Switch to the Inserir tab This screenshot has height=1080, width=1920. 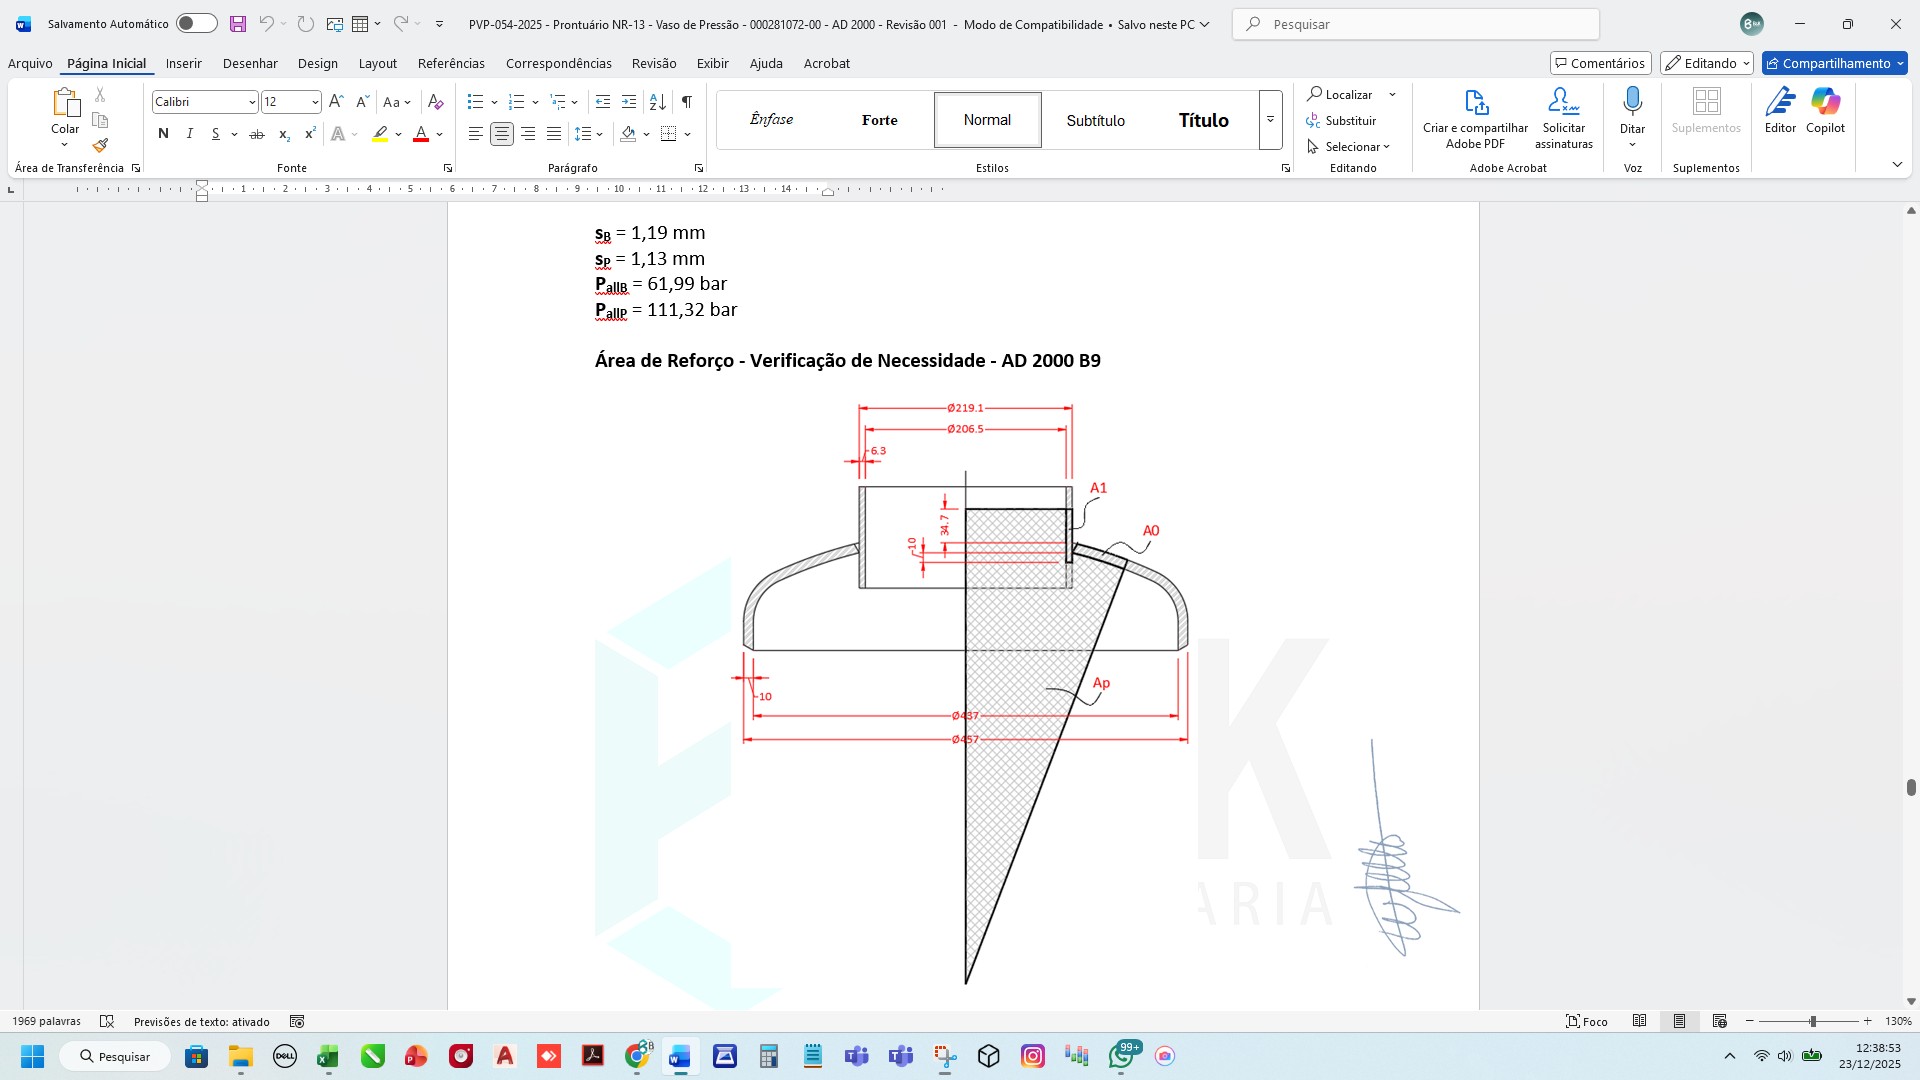183,63
